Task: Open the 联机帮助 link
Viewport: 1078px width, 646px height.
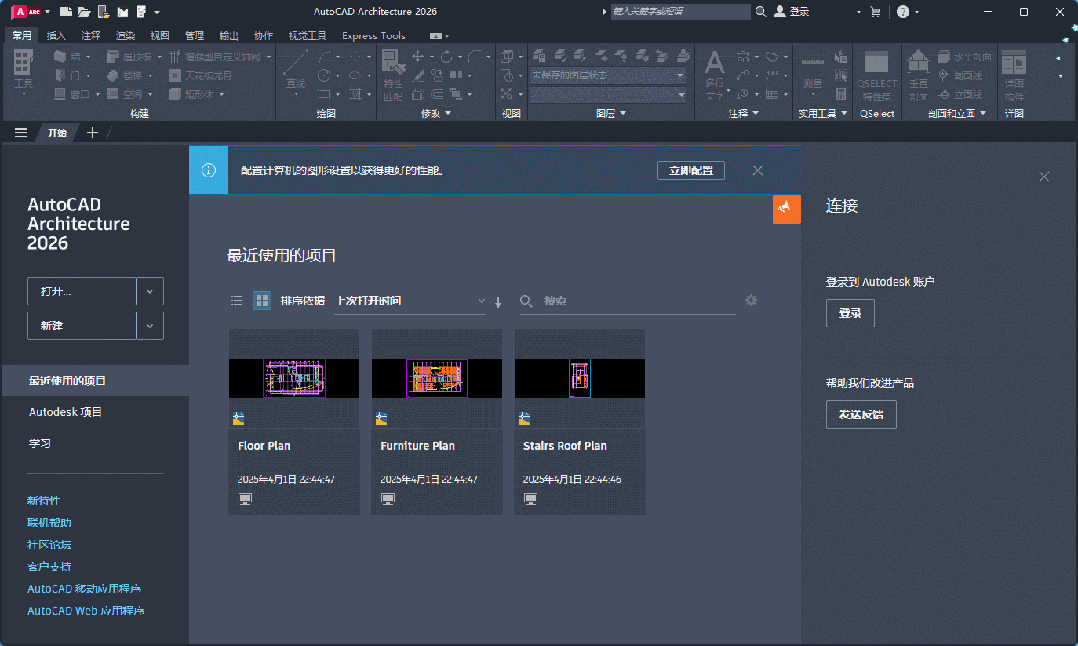Action: [x=49, y=522]
